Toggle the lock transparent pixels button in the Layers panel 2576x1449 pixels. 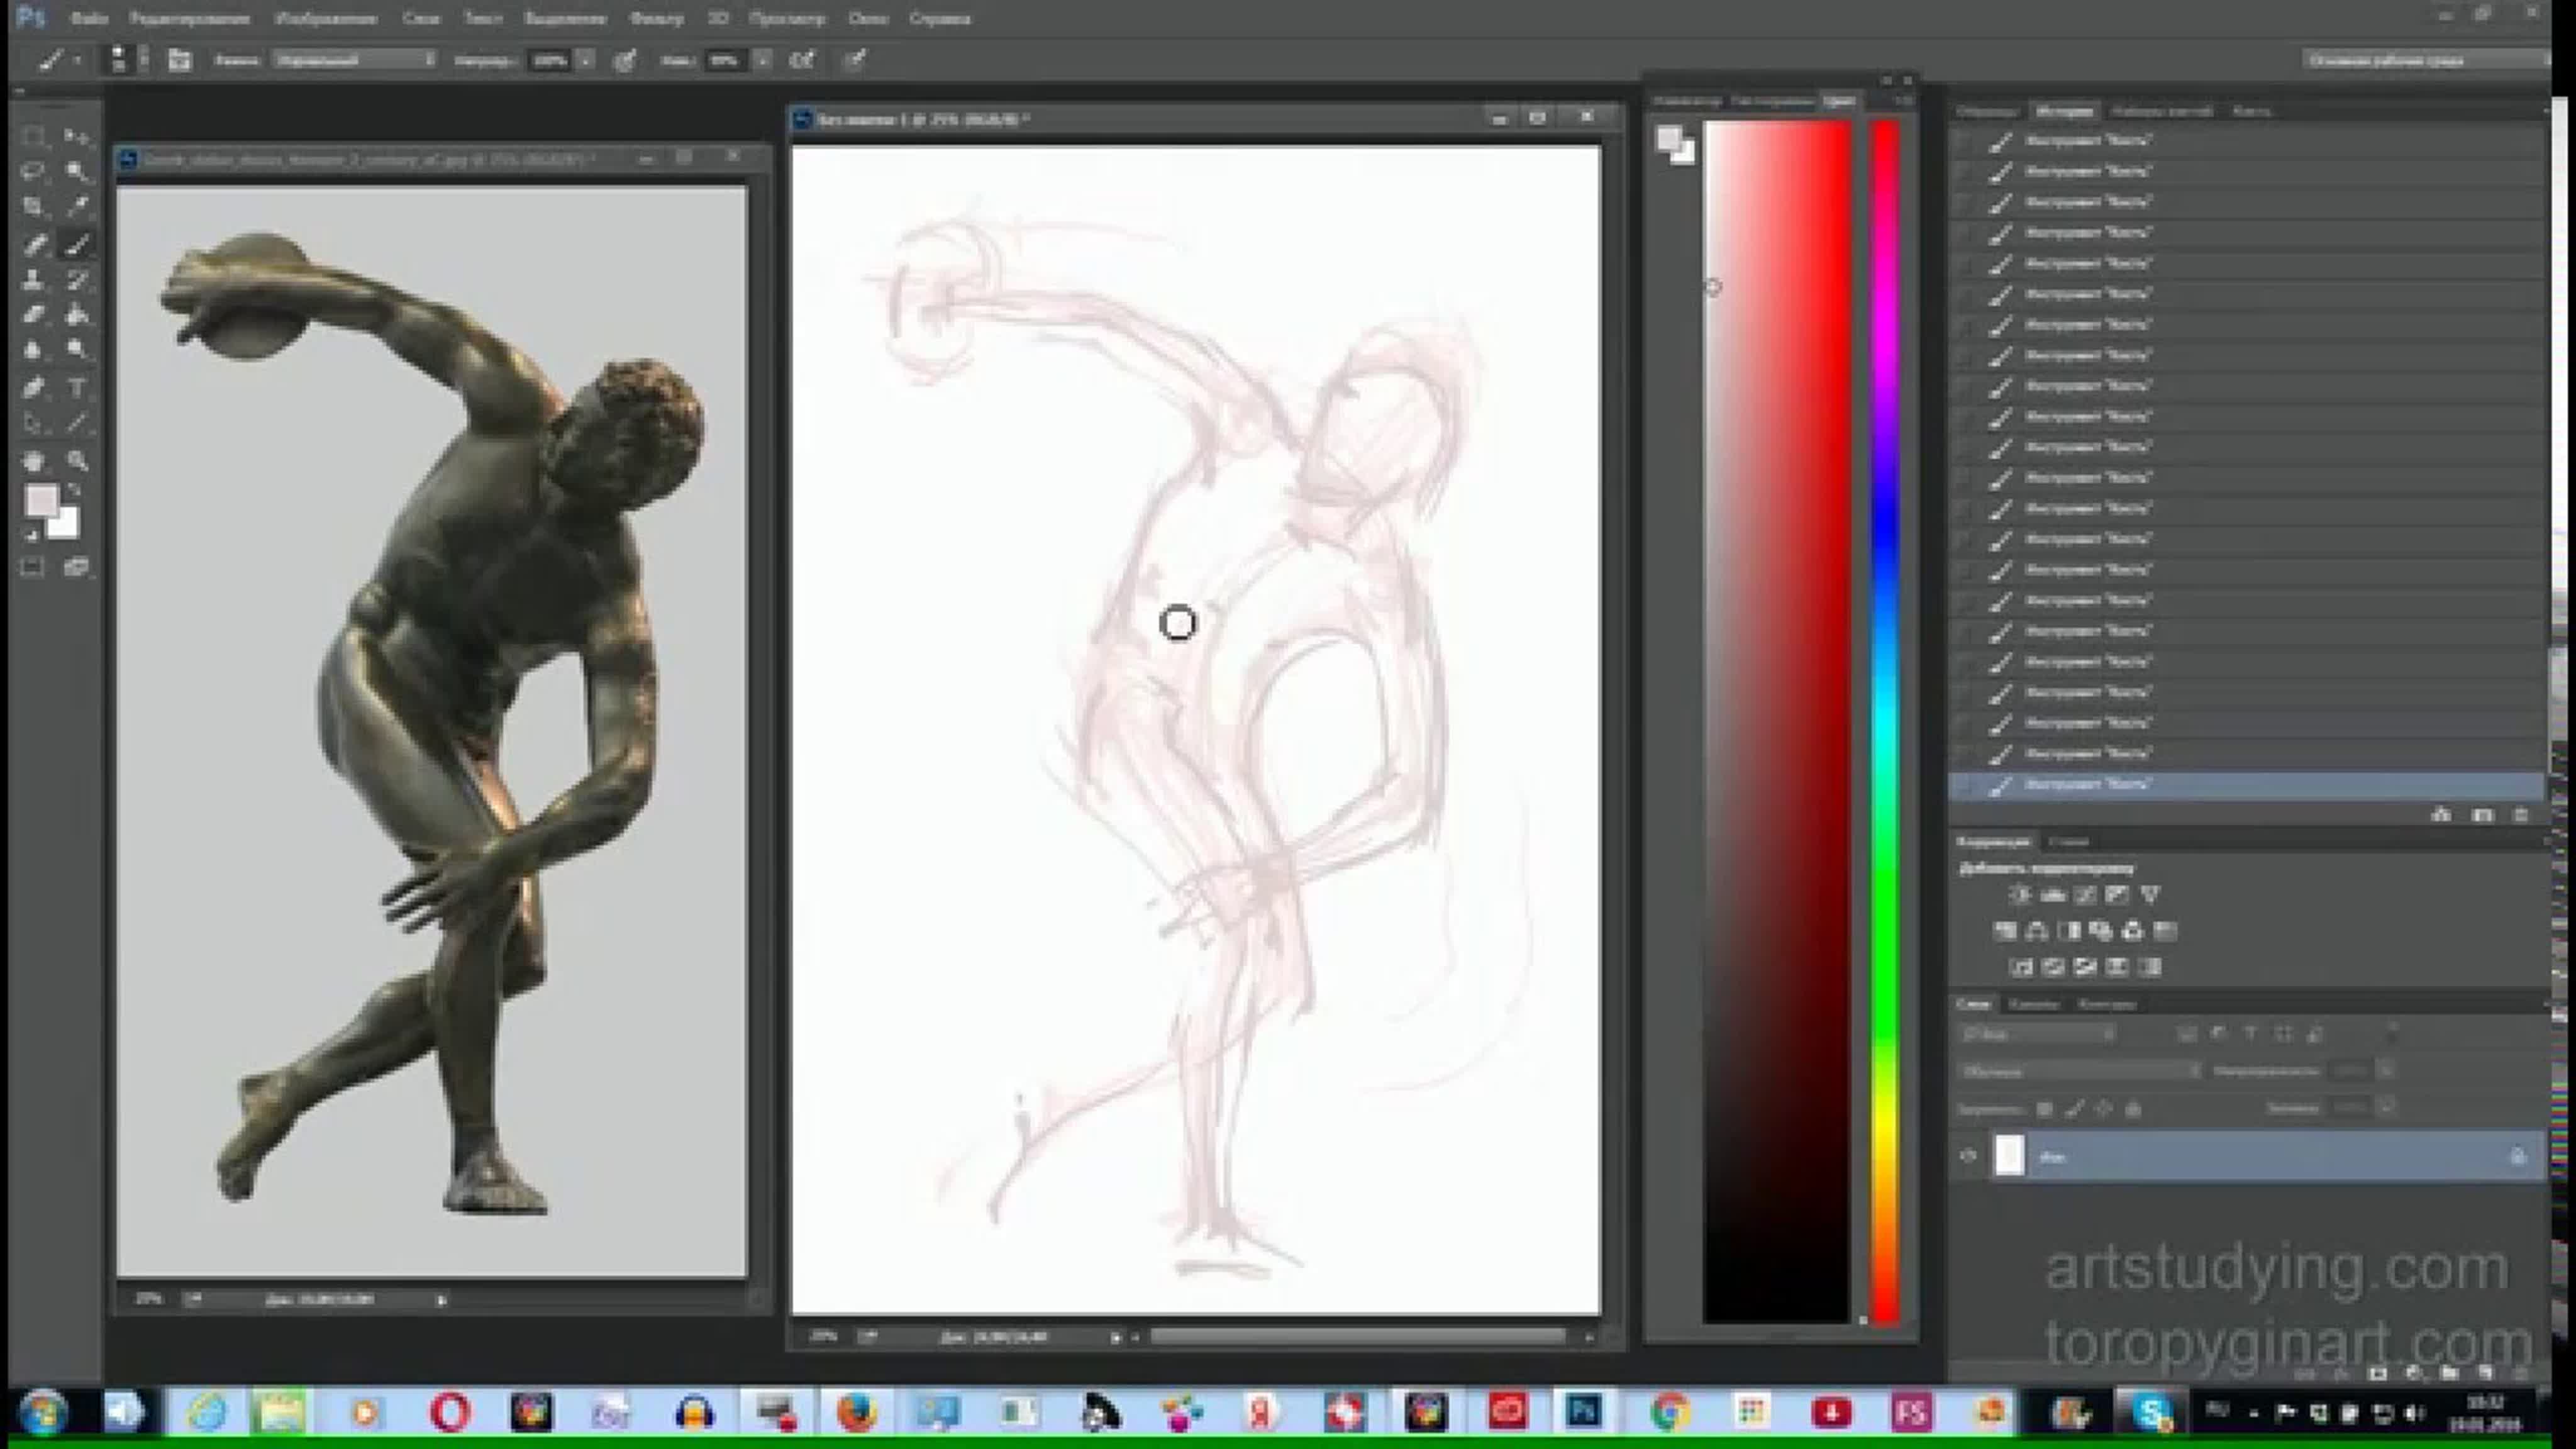2045,1109
